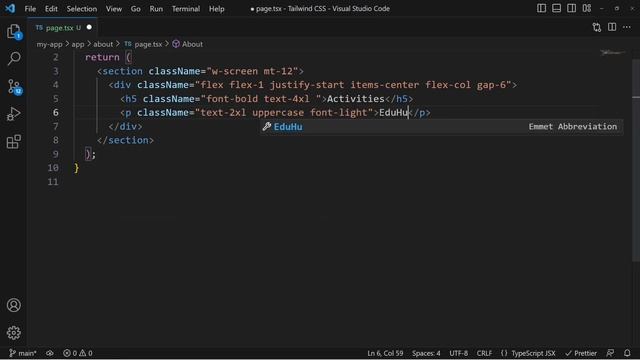Open the Terminal menu
This screenshot has width=640, height=360.
186,9
